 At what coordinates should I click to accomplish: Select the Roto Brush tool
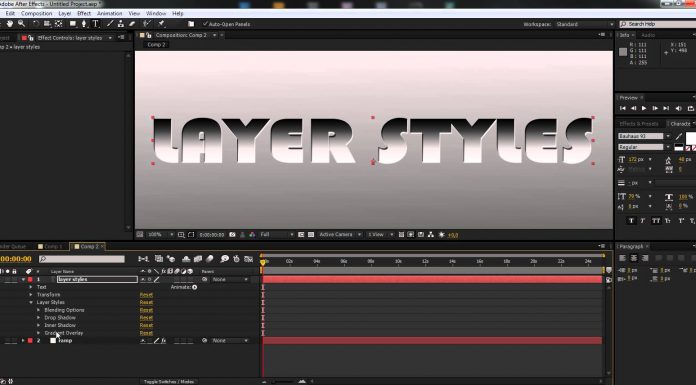pos(147,24)
